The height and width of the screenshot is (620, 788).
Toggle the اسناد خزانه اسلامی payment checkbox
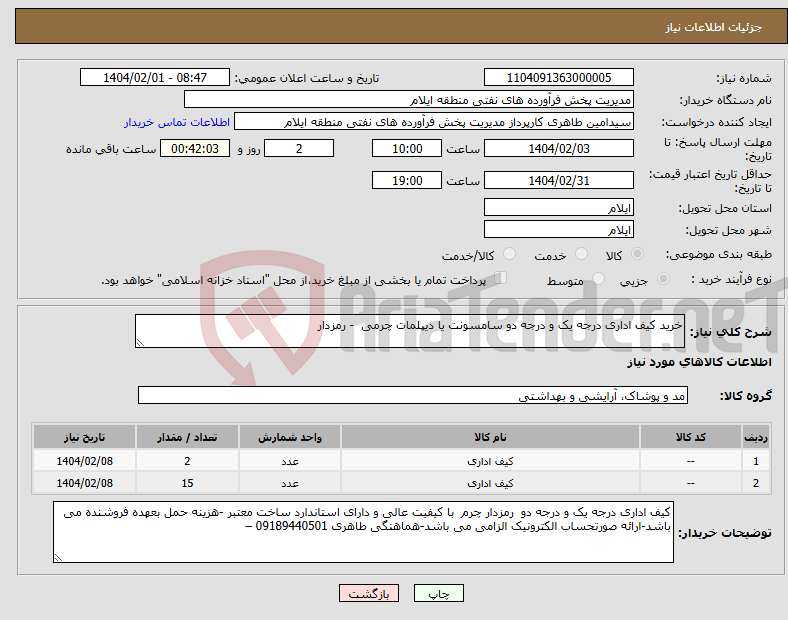tap(501, 277)
